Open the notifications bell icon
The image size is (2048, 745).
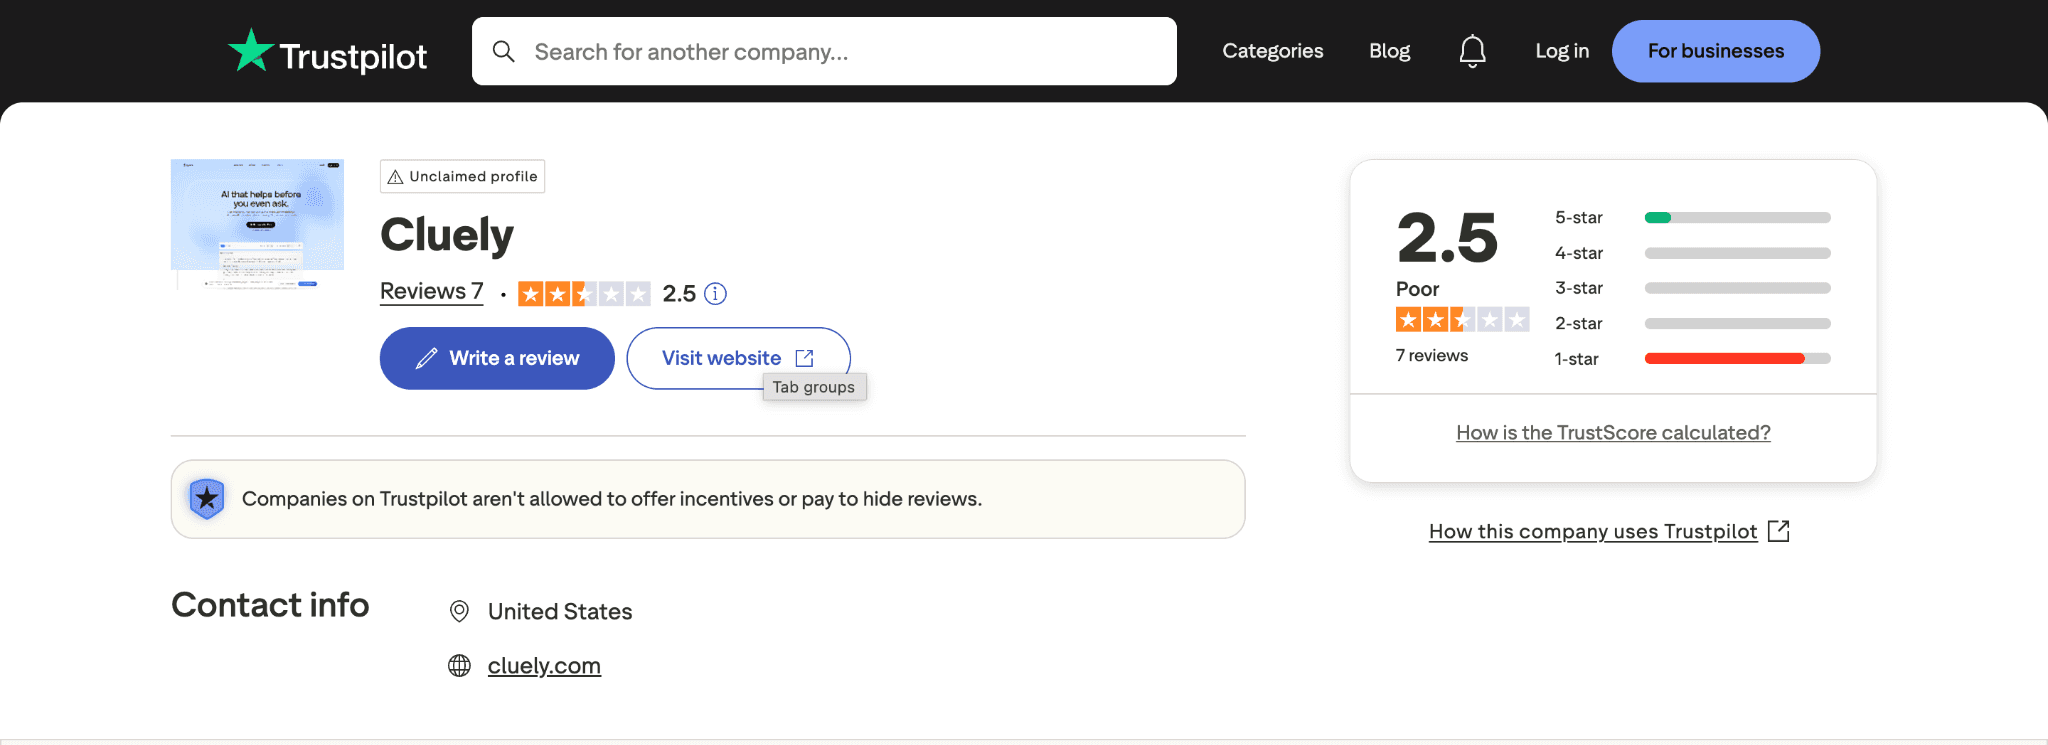pos(1472,51)
